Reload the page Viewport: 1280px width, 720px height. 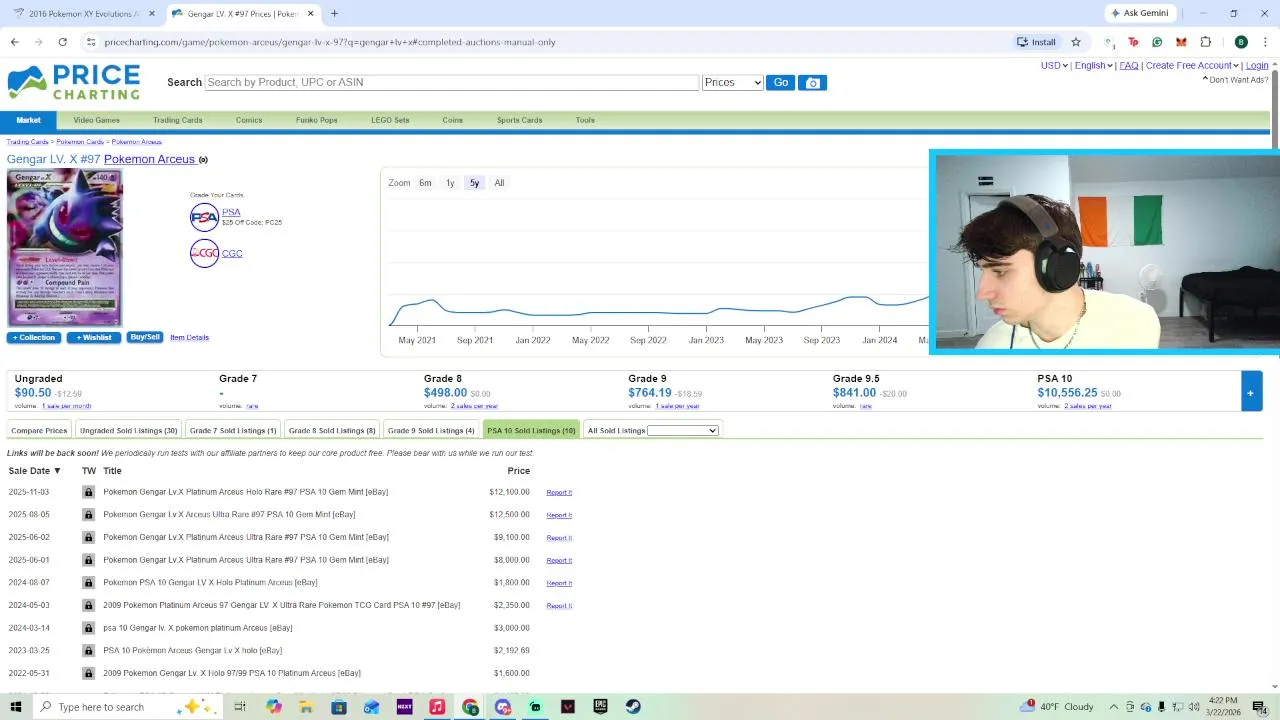pos(62,42)
